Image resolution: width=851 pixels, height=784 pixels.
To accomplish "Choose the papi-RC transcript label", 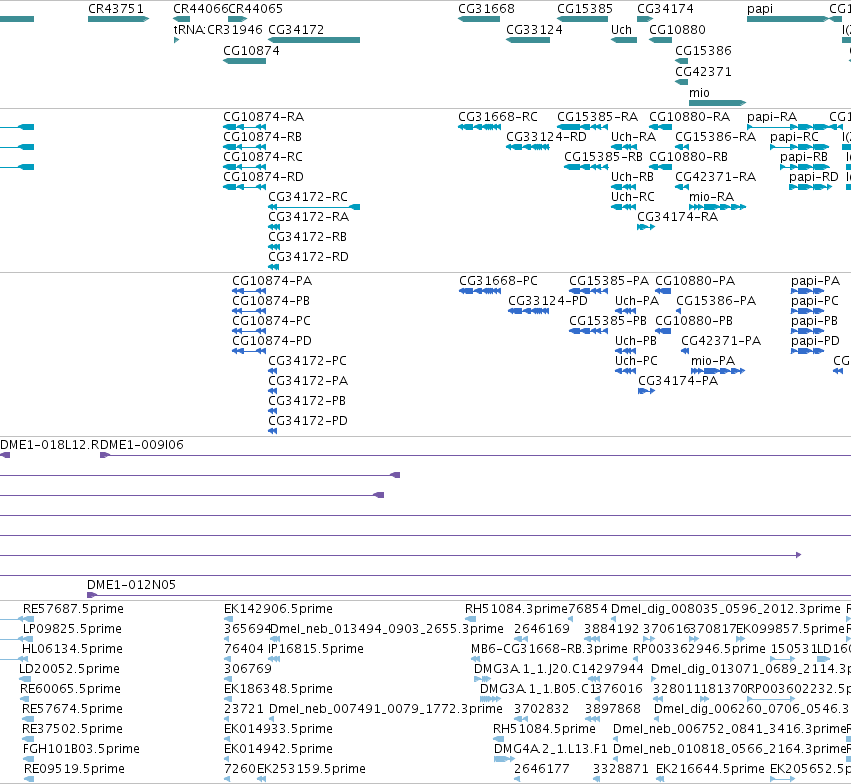I will tap(795, 137).
